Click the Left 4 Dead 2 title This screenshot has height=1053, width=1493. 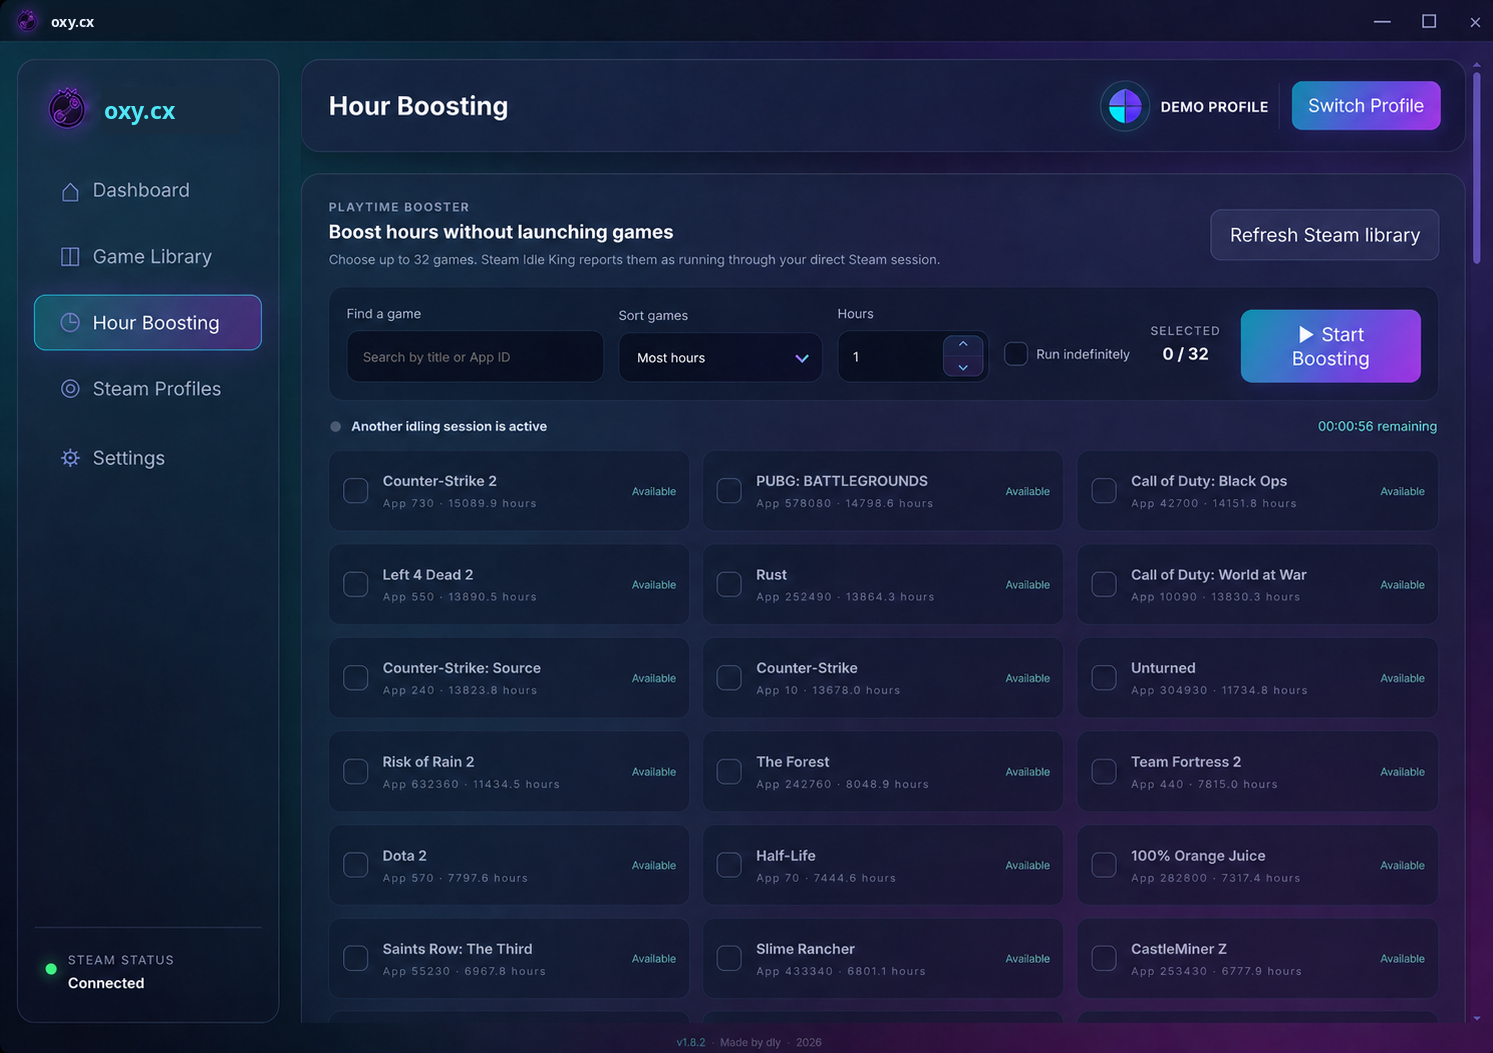(428, 575)
